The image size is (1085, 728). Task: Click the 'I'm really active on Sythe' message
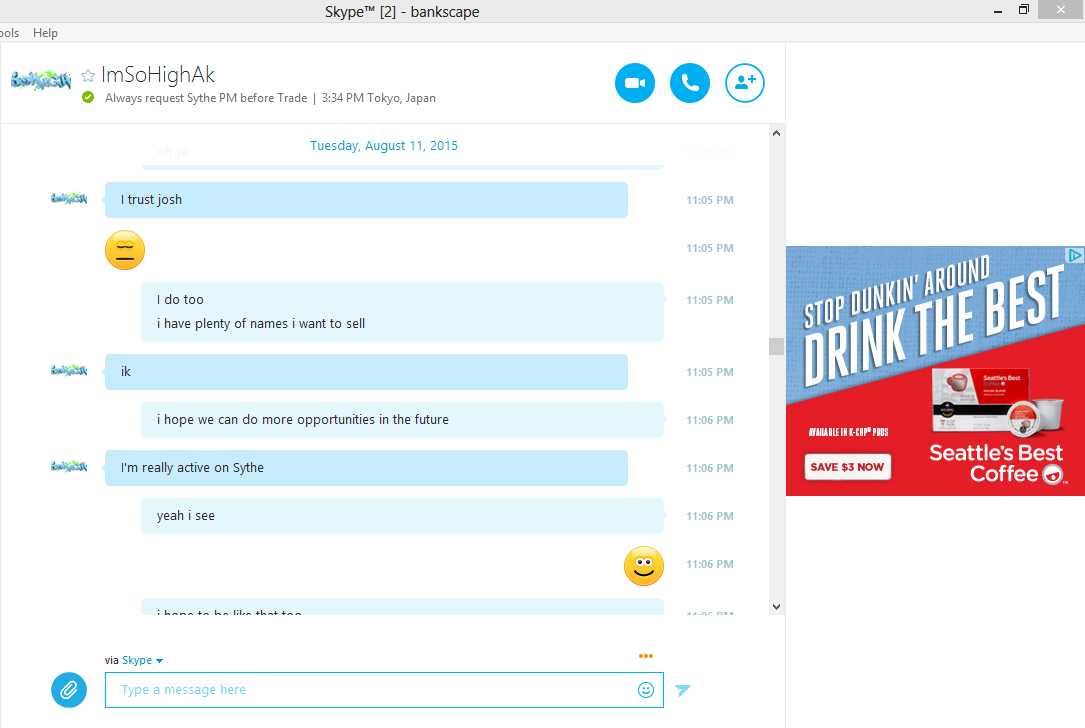coord(366,468)
